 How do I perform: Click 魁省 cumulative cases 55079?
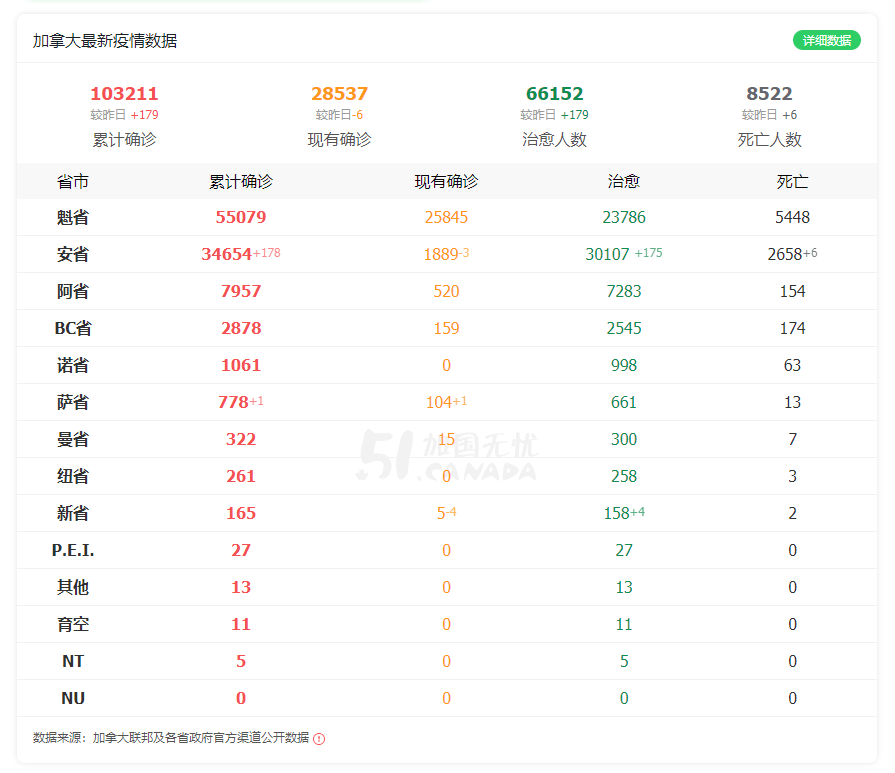[241, 217]
